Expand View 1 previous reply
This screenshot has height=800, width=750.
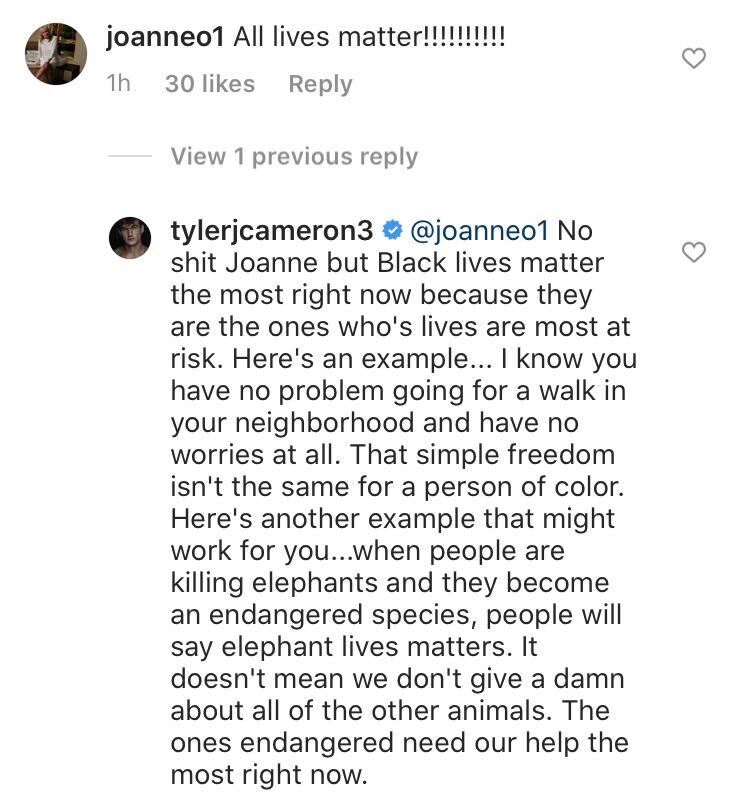tap(294, 156)
